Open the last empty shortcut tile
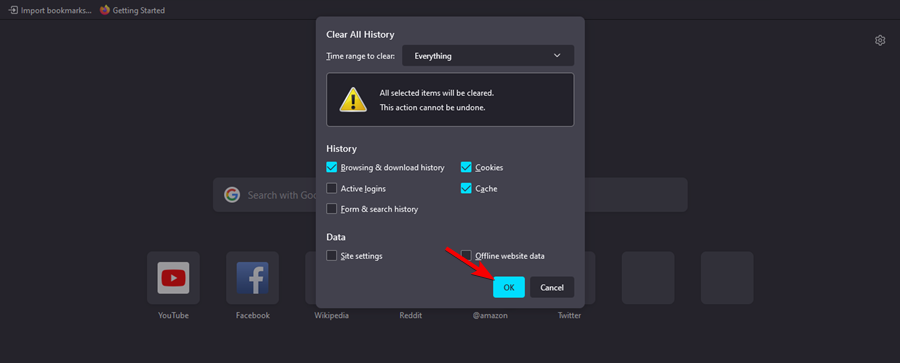The height and width of the screenshot is (363, 900). pos(727,278)
